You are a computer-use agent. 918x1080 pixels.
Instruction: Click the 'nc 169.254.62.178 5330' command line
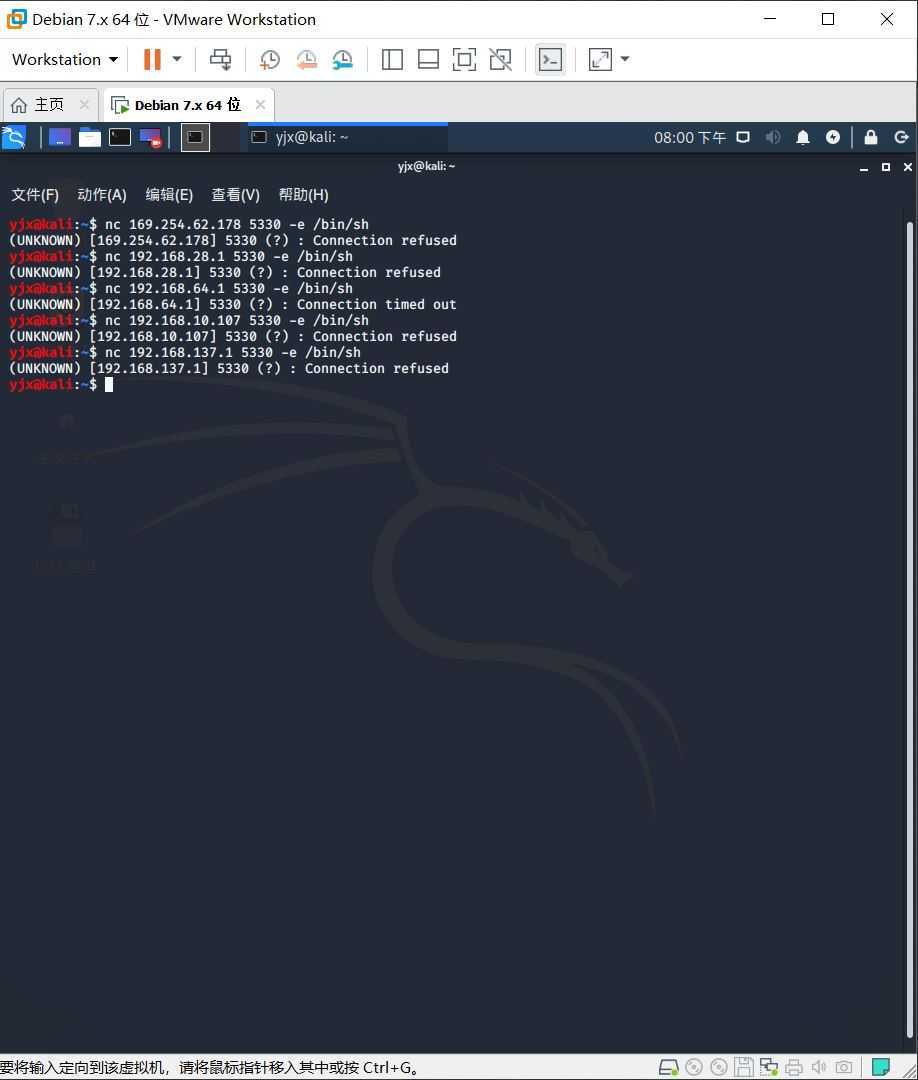189,225
